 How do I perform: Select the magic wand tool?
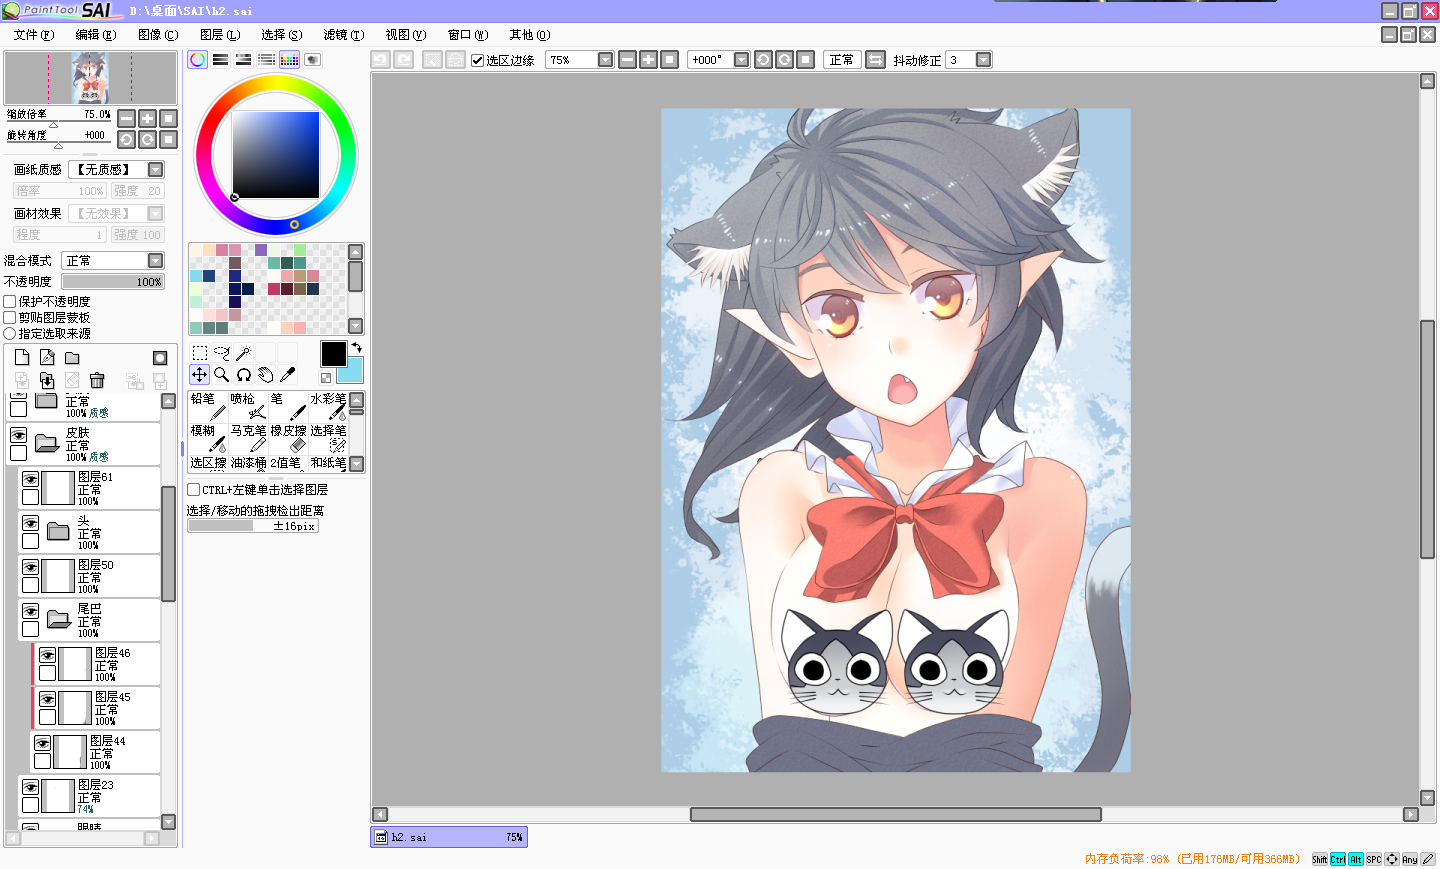[x=243, y=353]
